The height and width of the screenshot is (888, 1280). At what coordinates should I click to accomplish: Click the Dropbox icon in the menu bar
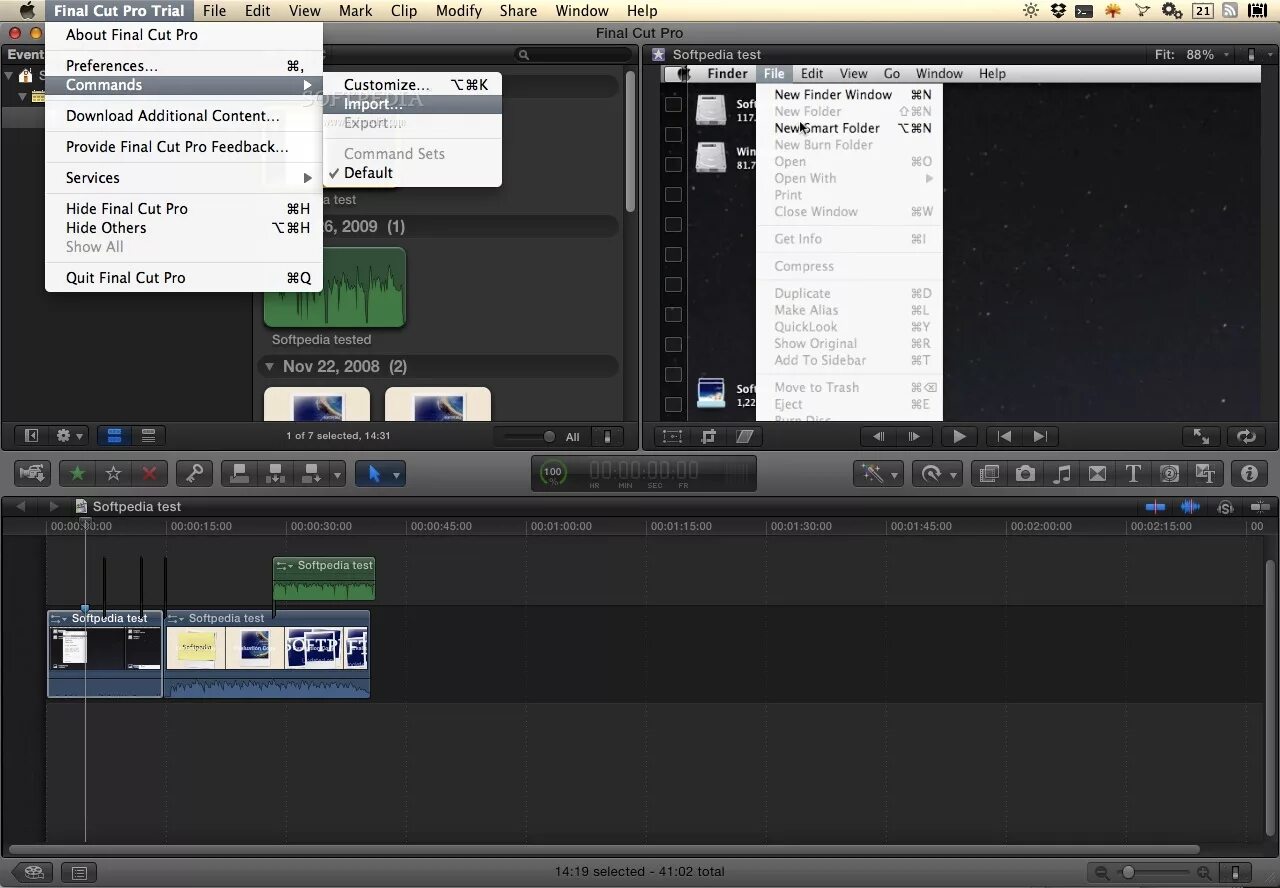(1058, 11)
